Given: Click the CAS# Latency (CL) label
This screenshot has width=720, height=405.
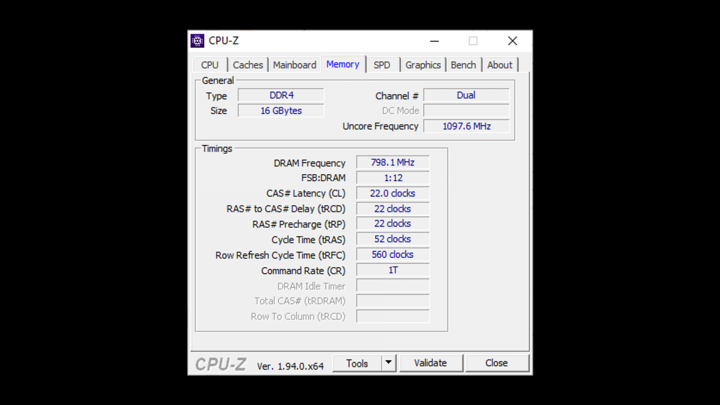Looking at the screenshot, I should click(306, 193).
